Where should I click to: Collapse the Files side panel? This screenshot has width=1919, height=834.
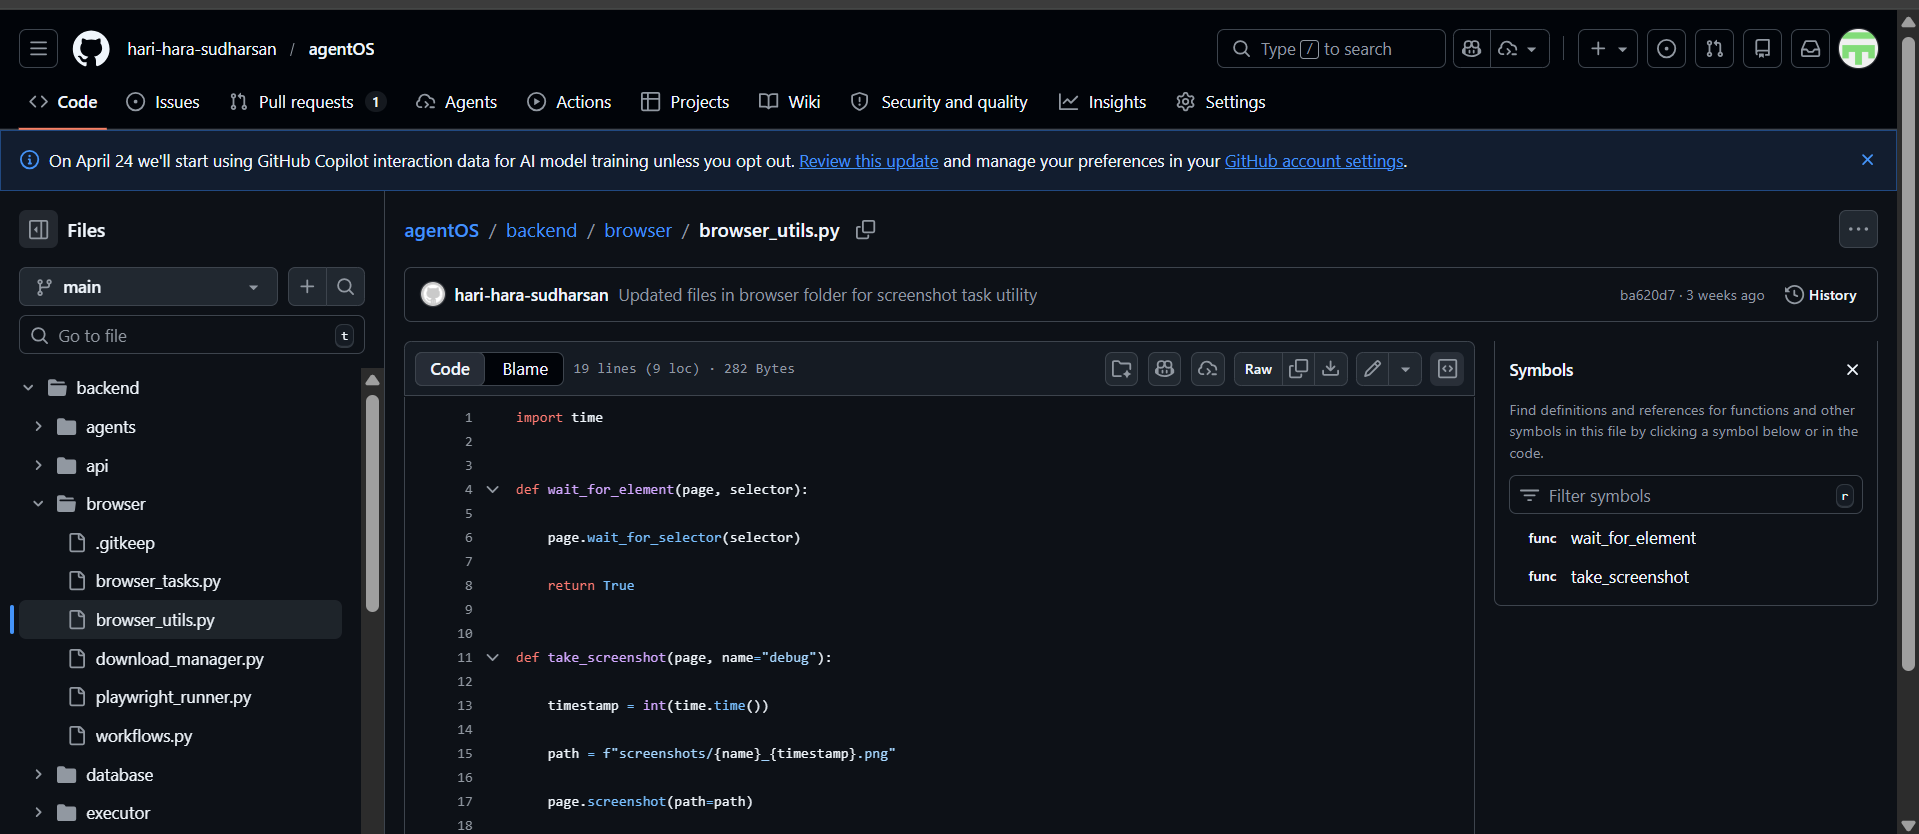pyautogui.click(x=39, y=230)
